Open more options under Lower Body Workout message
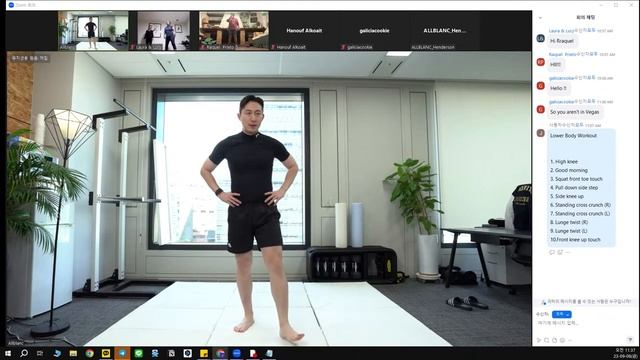This screenshot has height=360, width=640. 567,252
